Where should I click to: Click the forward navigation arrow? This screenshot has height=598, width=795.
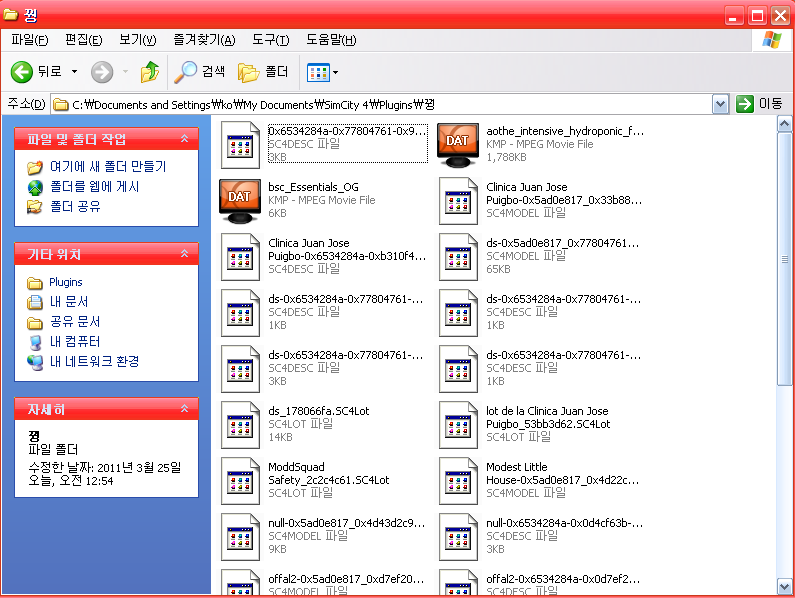102,72
